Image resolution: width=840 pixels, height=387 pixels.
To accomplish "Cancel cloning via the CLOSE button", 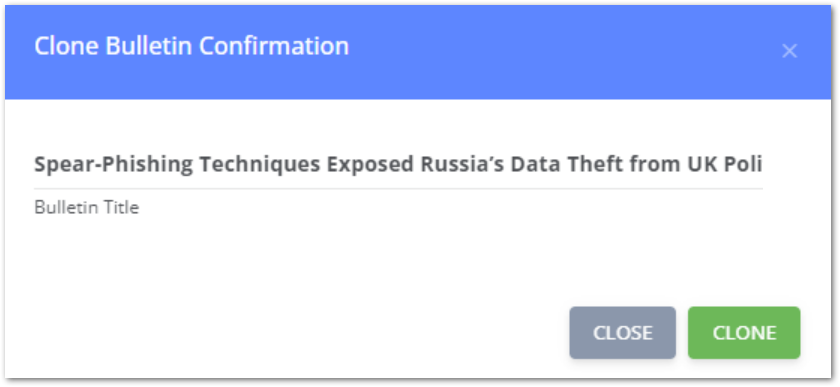I will point(622,333).
